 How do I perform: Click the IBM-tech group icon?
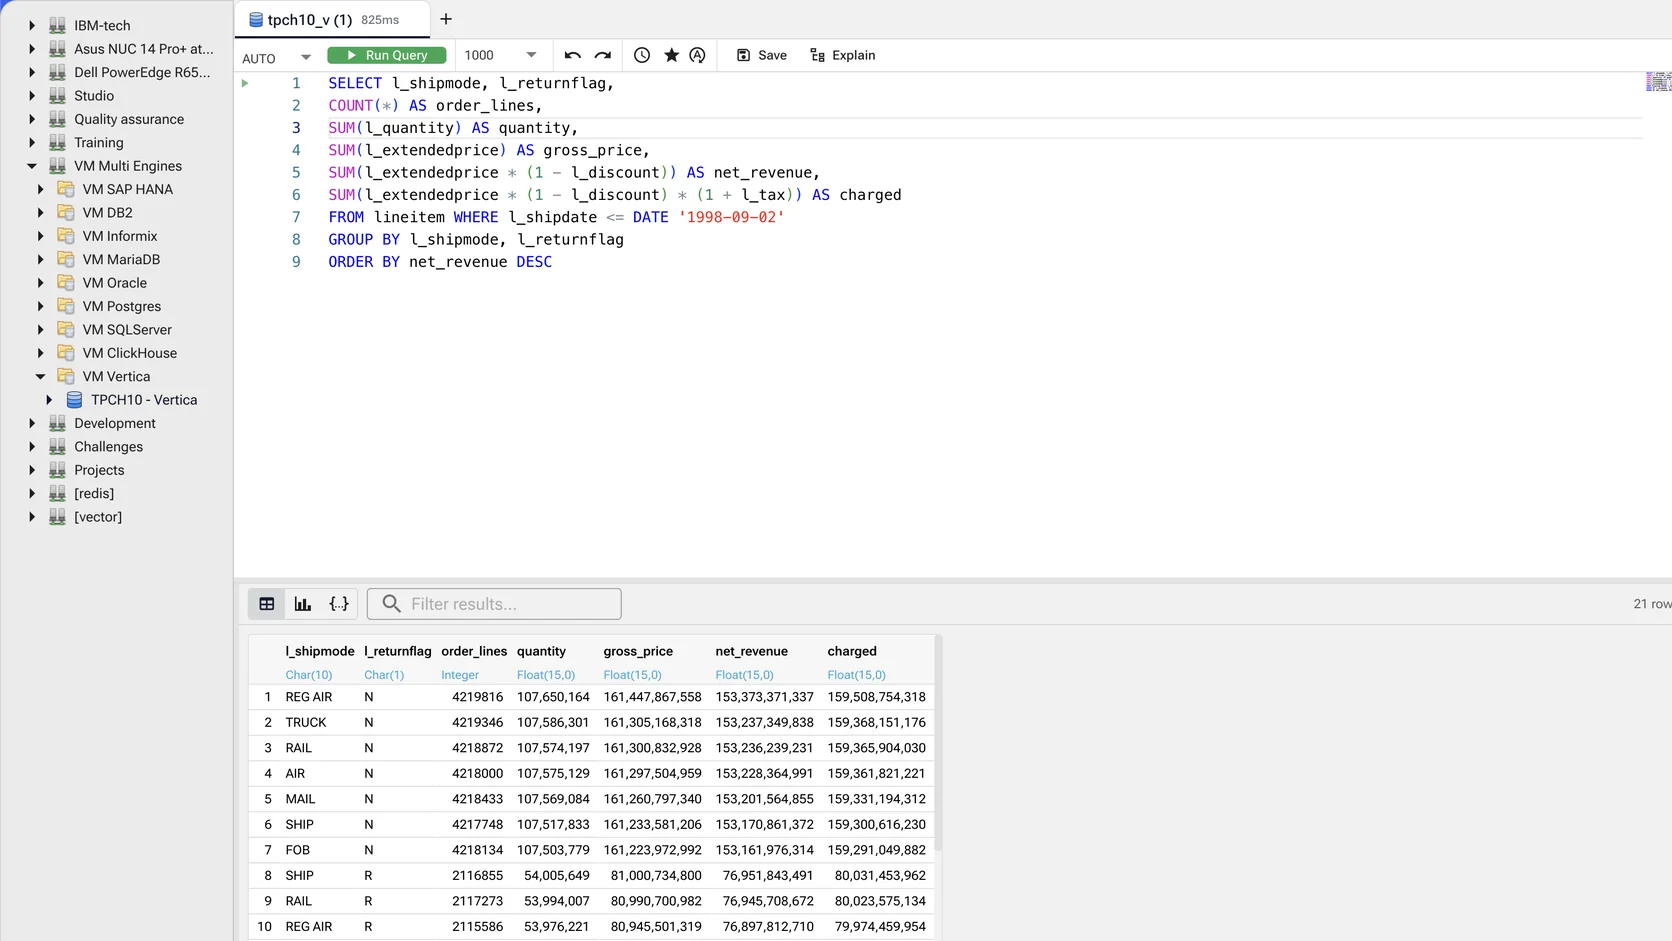coord(57,25)
